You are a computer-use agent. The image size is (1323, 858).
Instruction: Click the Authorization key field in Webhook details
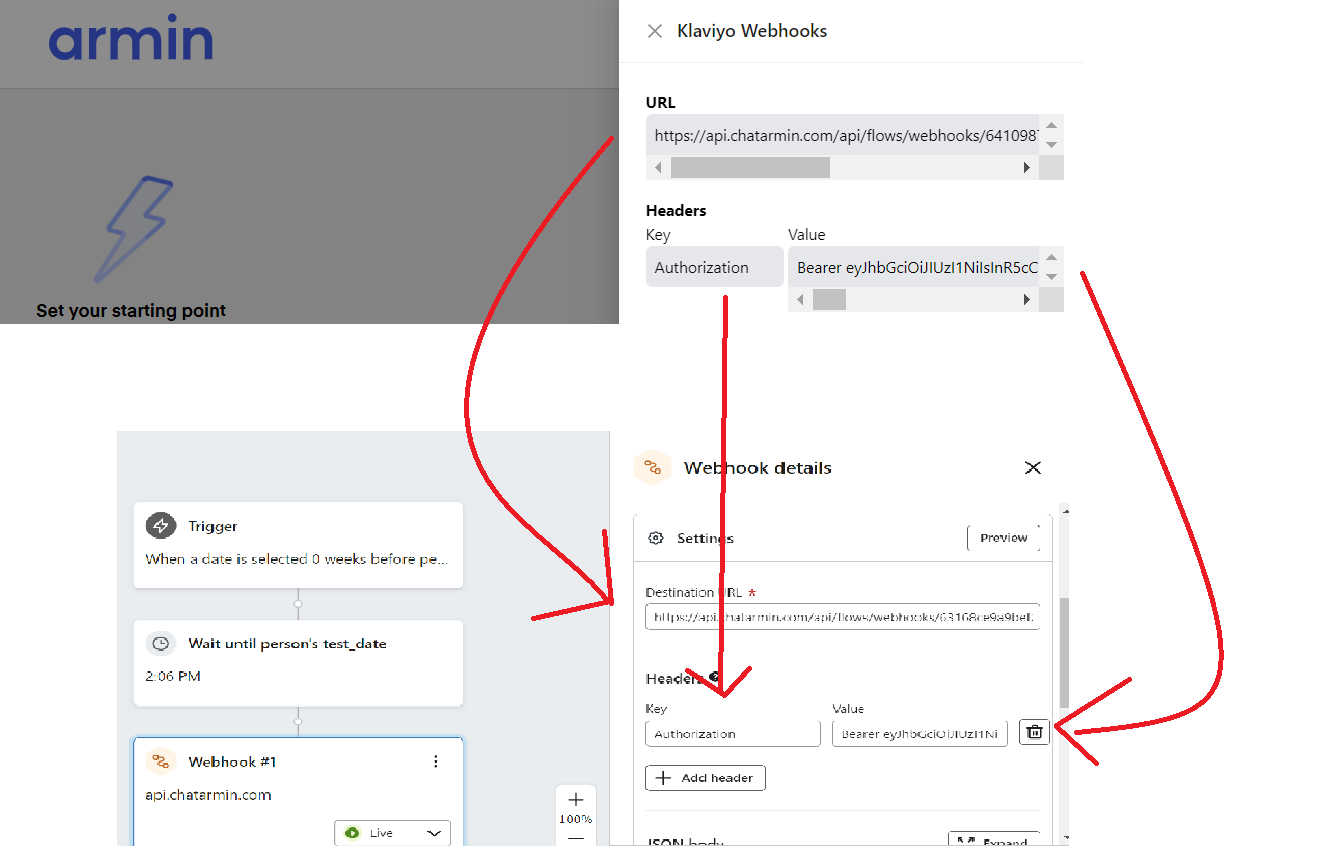click(x=732, y=734)
